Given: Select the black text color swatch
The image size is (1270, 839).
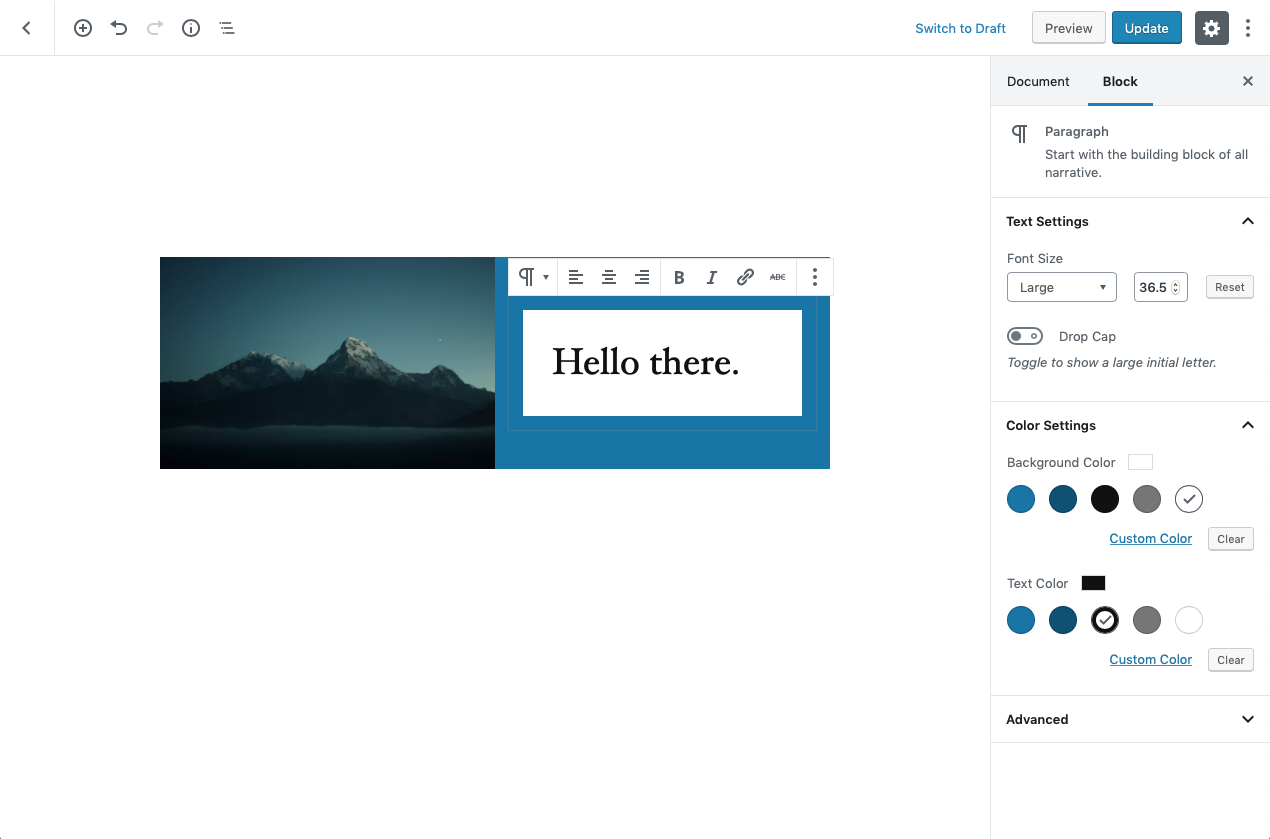Looking at the screenshot, I should coord(1105,620).
